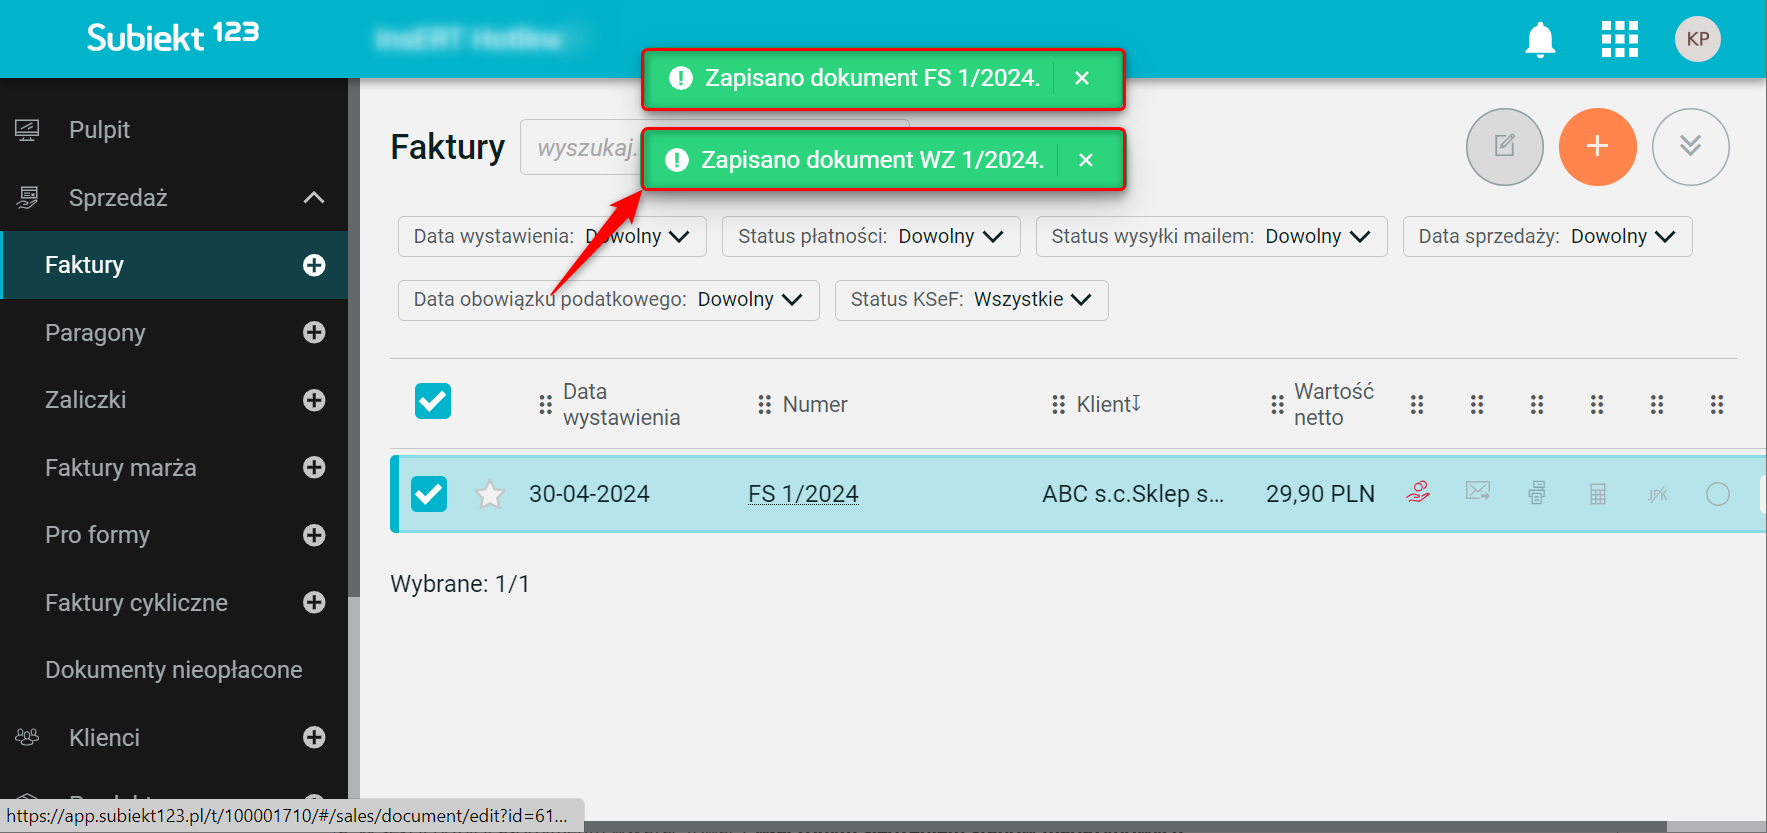Image resolution: width=1767 pixels, height=833 pixels.
Task: Open the apps grid menu
Action: coord(1620,40)
